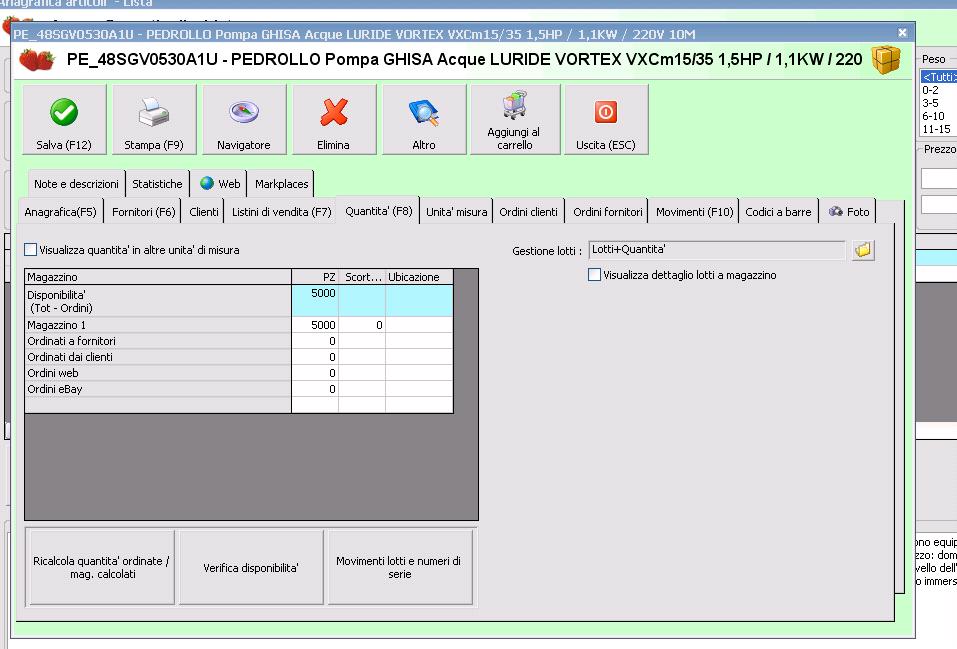Viewport: 957px width, 649px height.
Task: Close the article dialog with the X button
Action: click(x=903, y=32)
